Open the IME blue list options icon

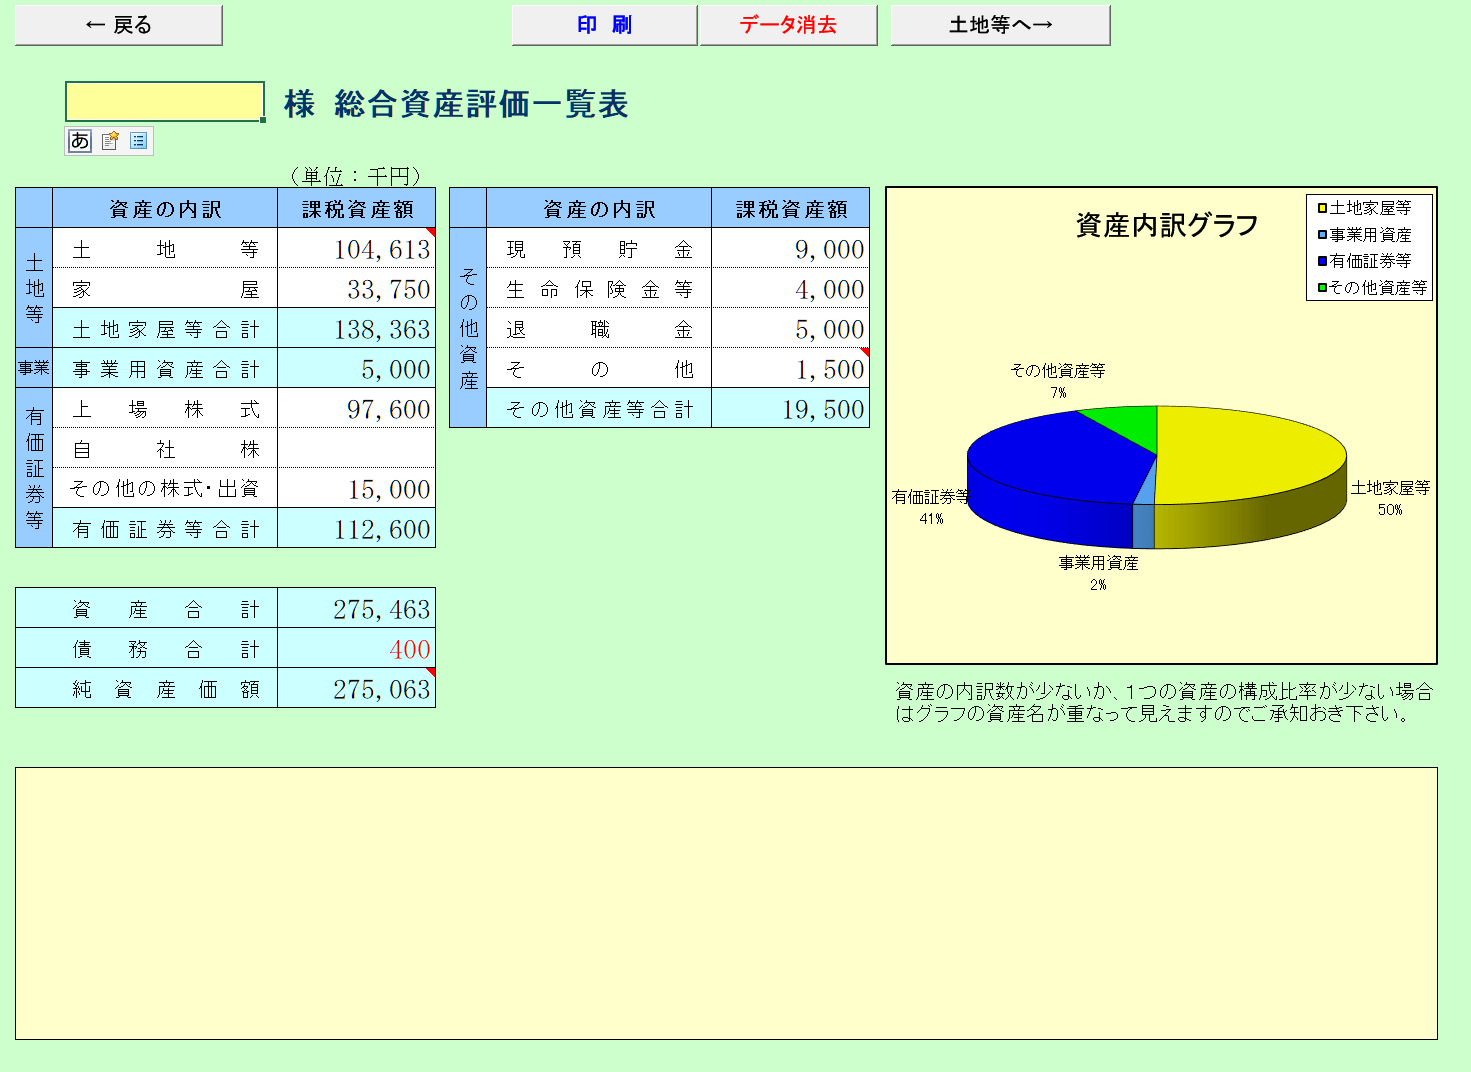[x=139, y=141]
